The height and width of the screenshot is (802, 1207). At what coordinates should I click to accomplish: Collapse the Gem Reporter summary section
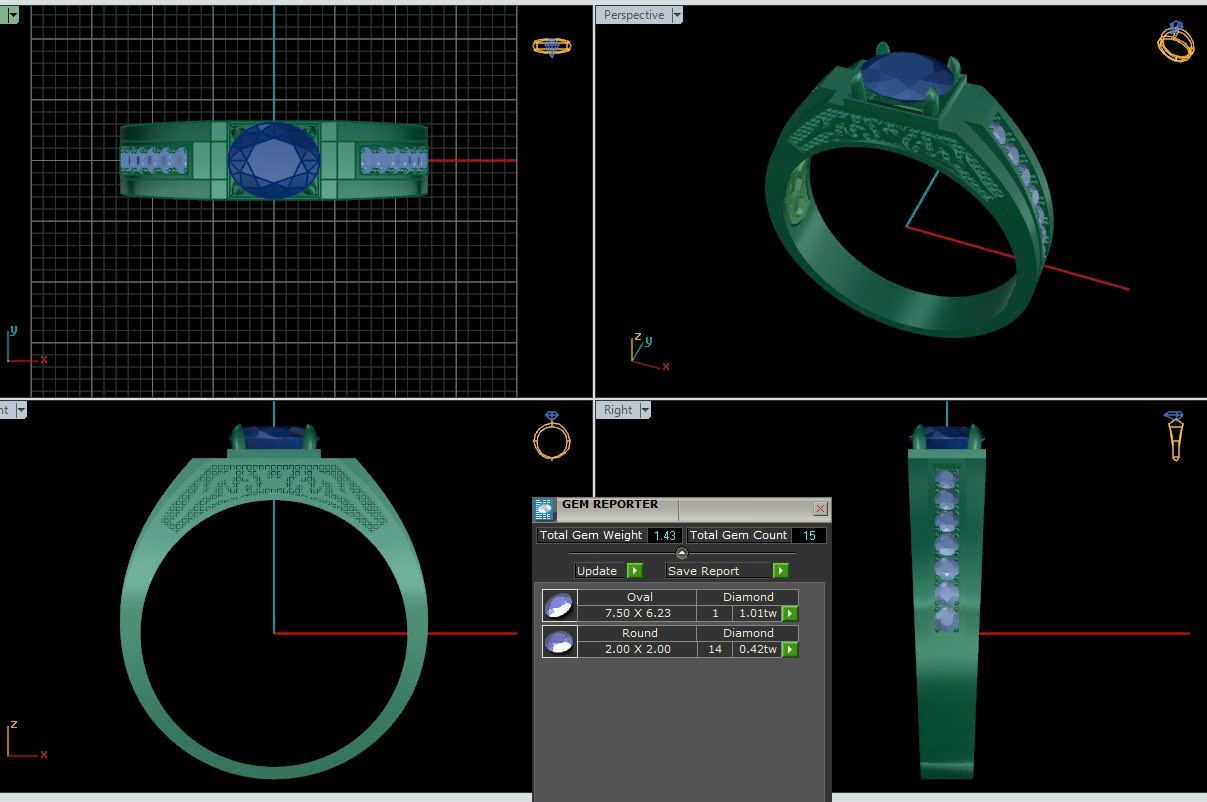682,553
